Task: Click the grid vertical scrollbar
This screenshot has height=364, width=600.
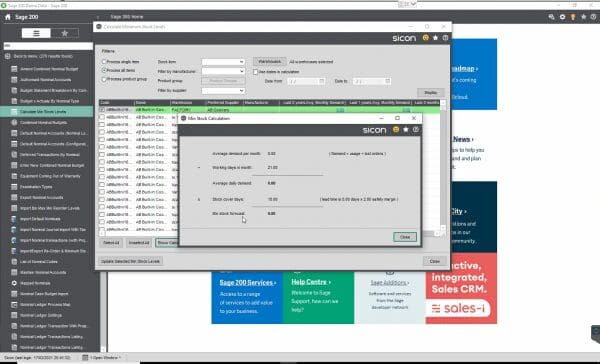Action: 443,165
